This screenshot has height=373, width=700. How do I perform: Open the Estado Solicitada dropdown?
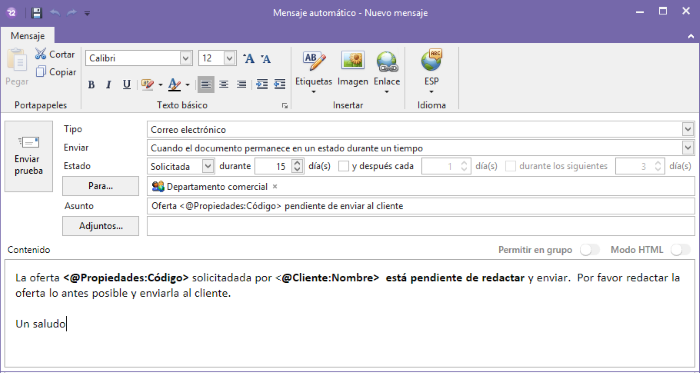pos(208,166)
